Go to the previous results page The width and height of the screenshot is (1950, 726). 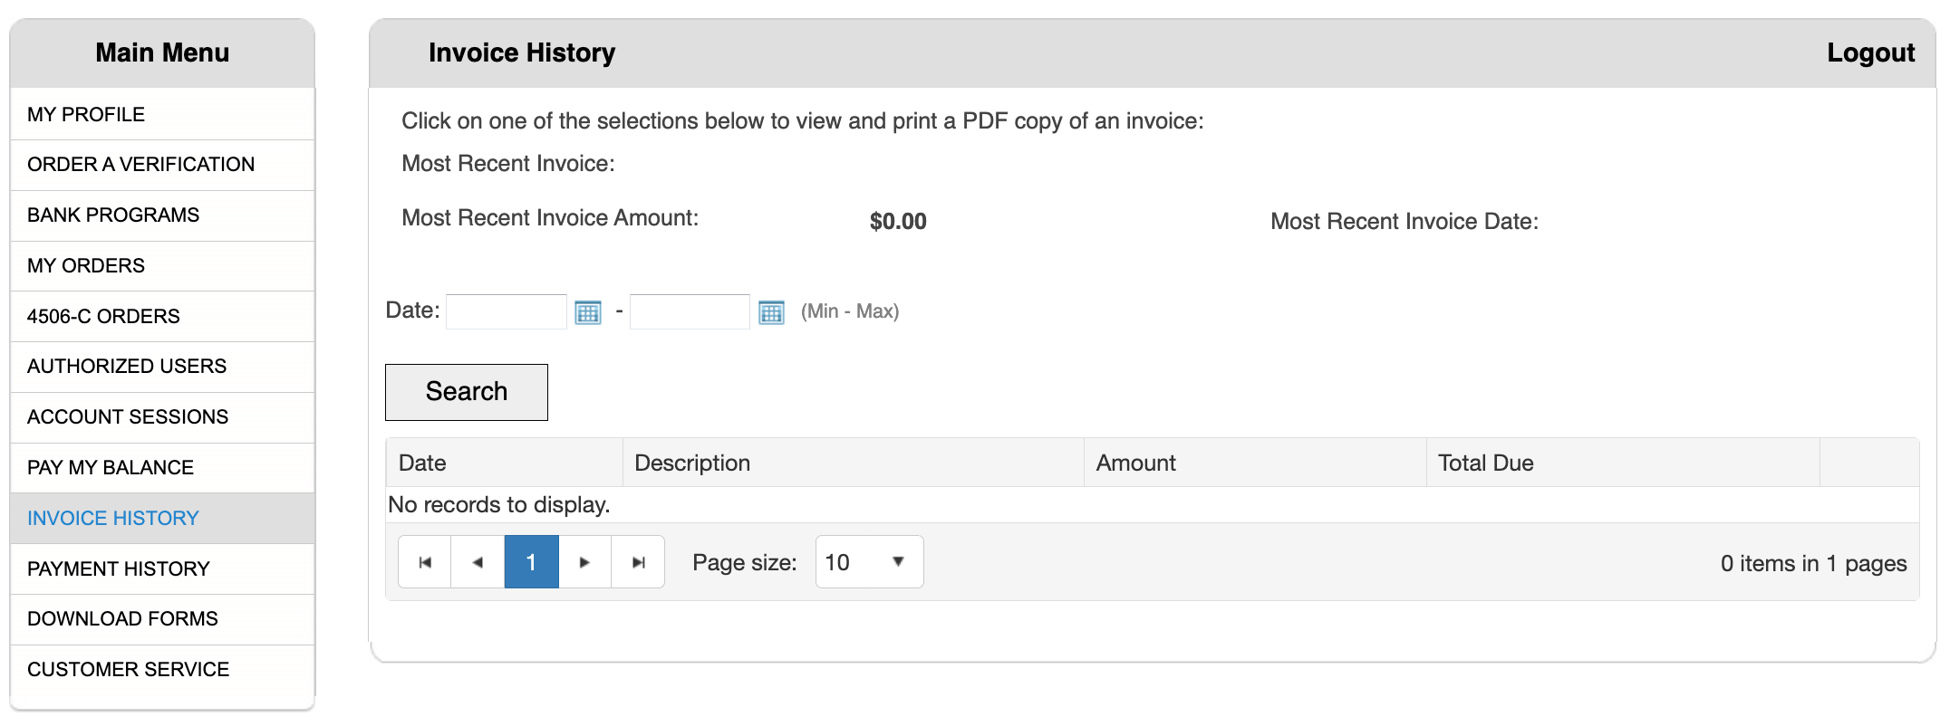[x=478, y=562]
